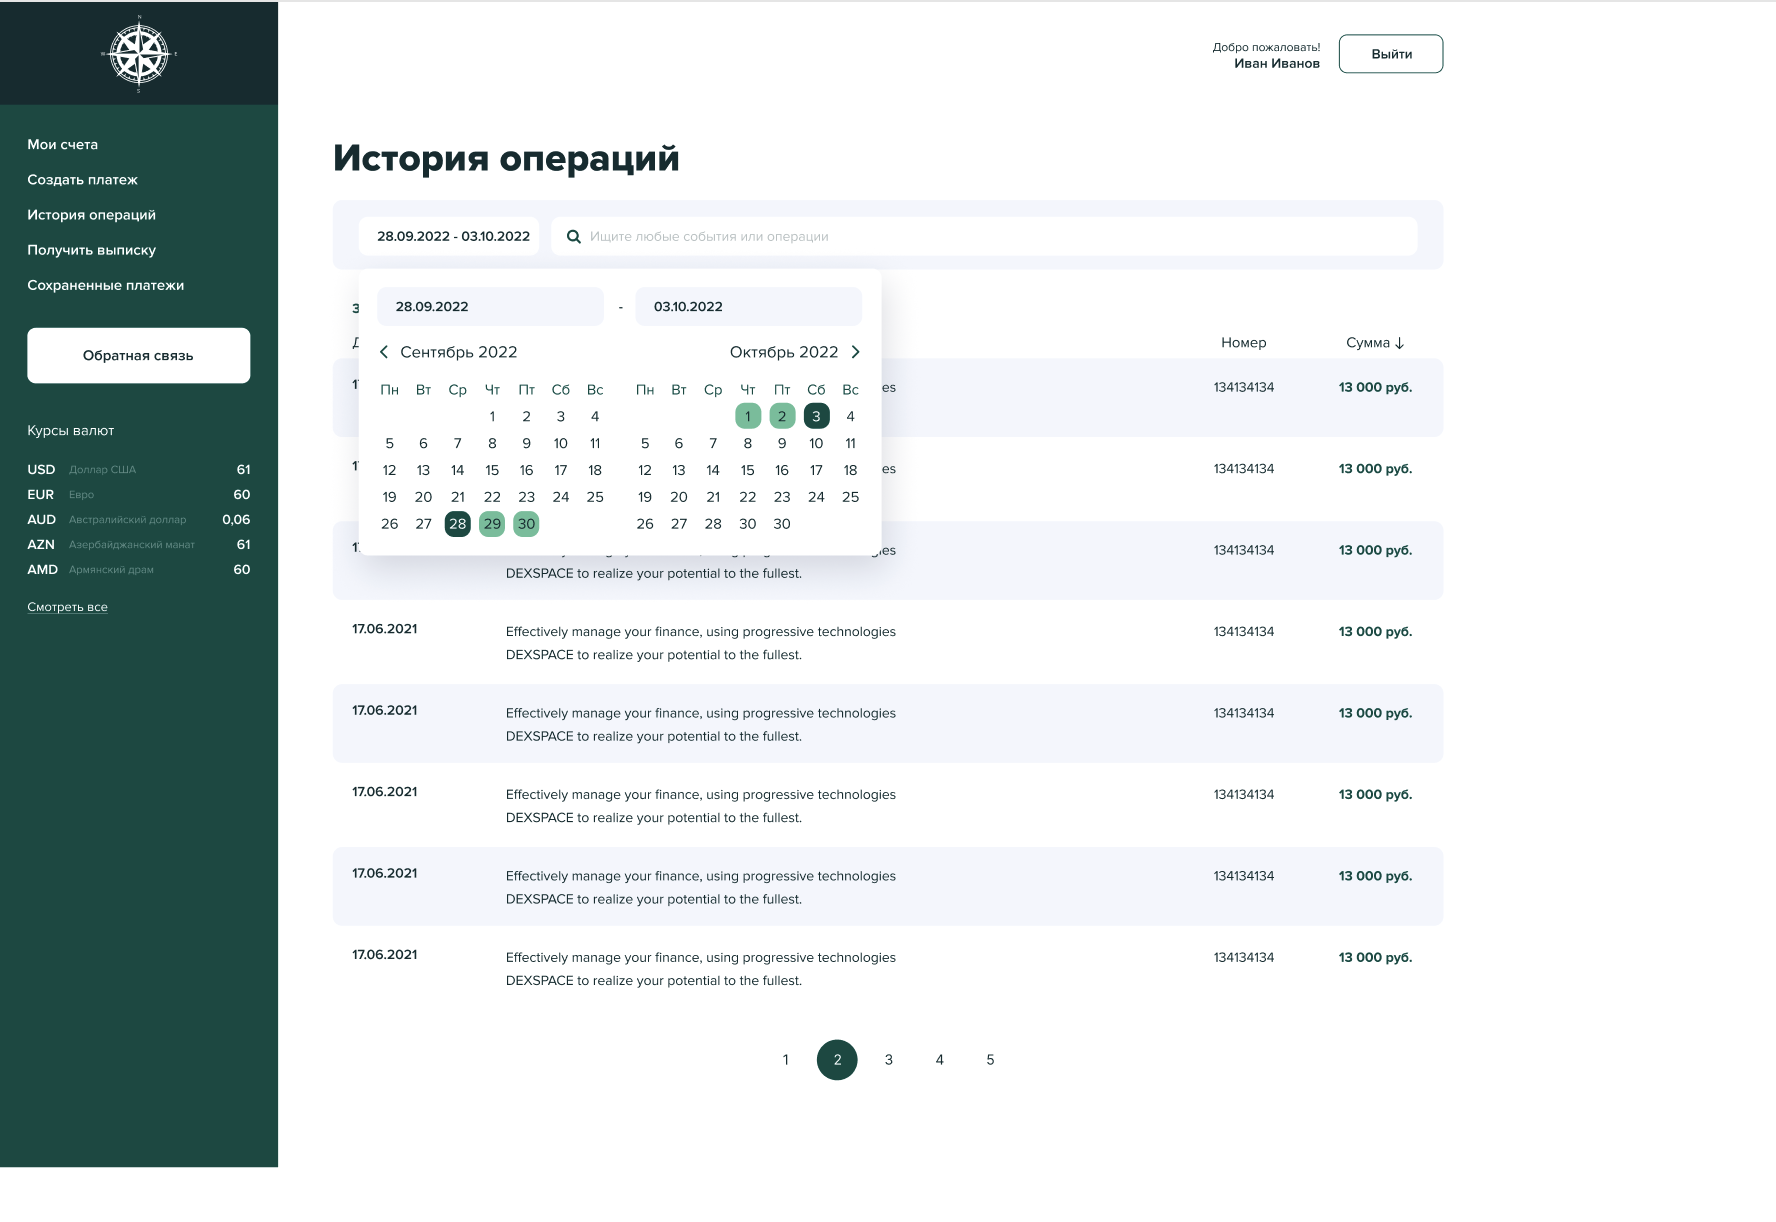This screenshot has width=1776, height=1222.
Task: Click the Номер column header
Action: [1244, 343]
